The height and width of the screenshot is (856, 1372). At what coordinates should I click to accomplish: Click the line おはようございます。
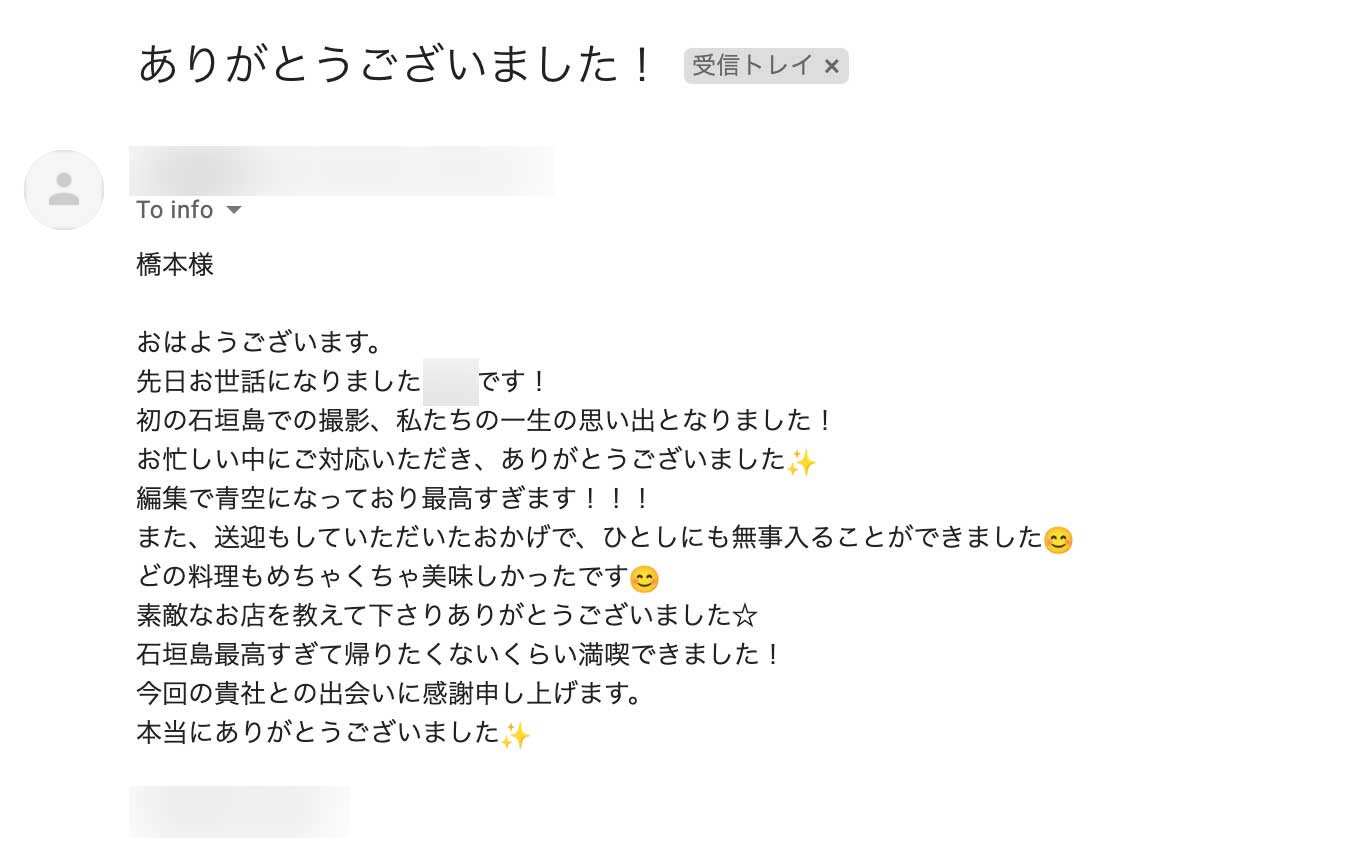click(x=259, y=343)
